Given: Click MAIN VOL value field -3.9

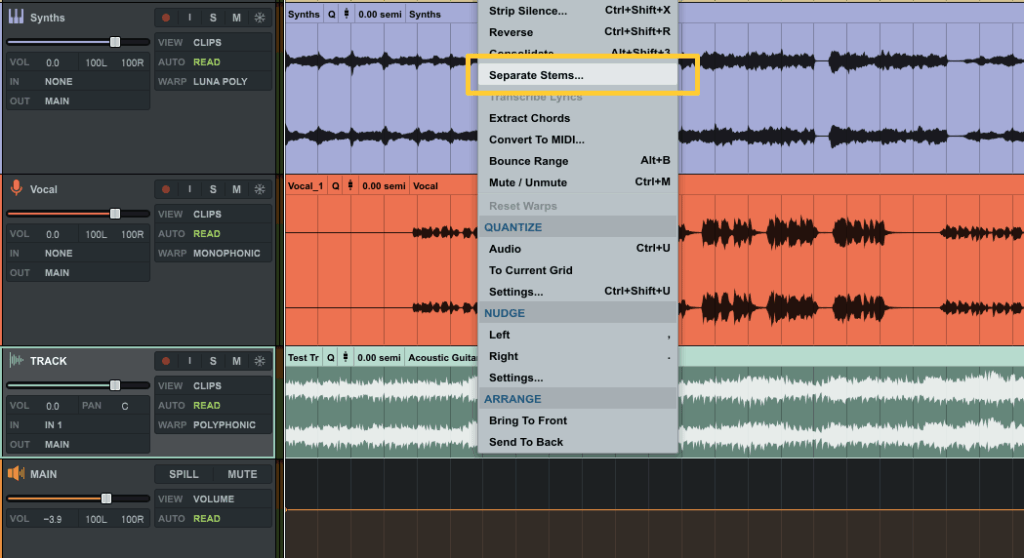Looking at the screenshot, I should tap(53, 519).
